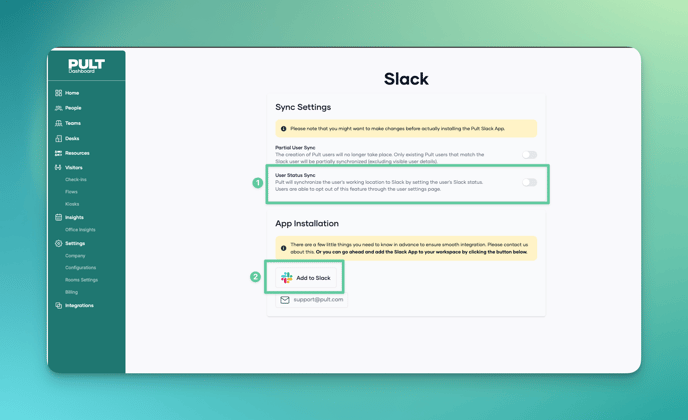Open Settings in the sidebar
Image resolution: width=688 pixels, height=420 pixels.
[x=75, y=244]
